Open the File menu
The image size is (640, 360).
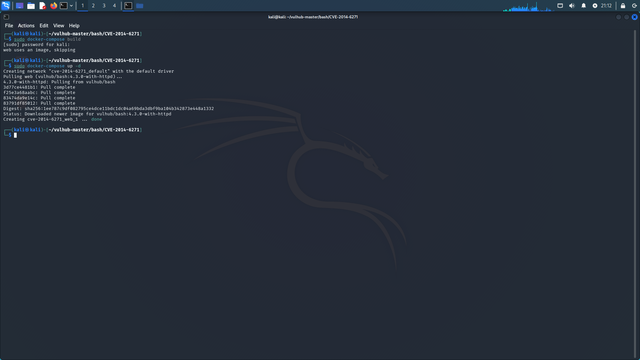[9, 25]
